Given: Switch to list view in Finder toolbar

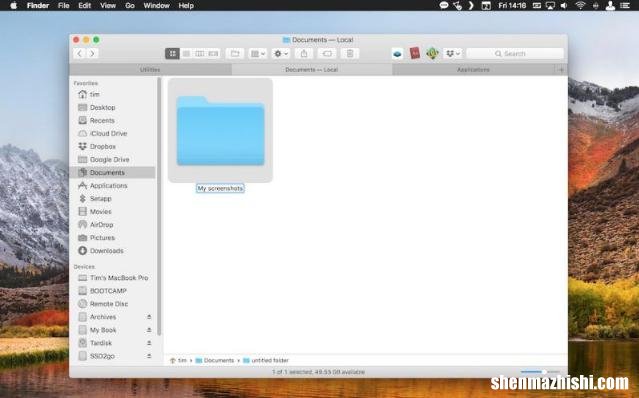Looking at the screenshot, I should click(x=186, y=53).
